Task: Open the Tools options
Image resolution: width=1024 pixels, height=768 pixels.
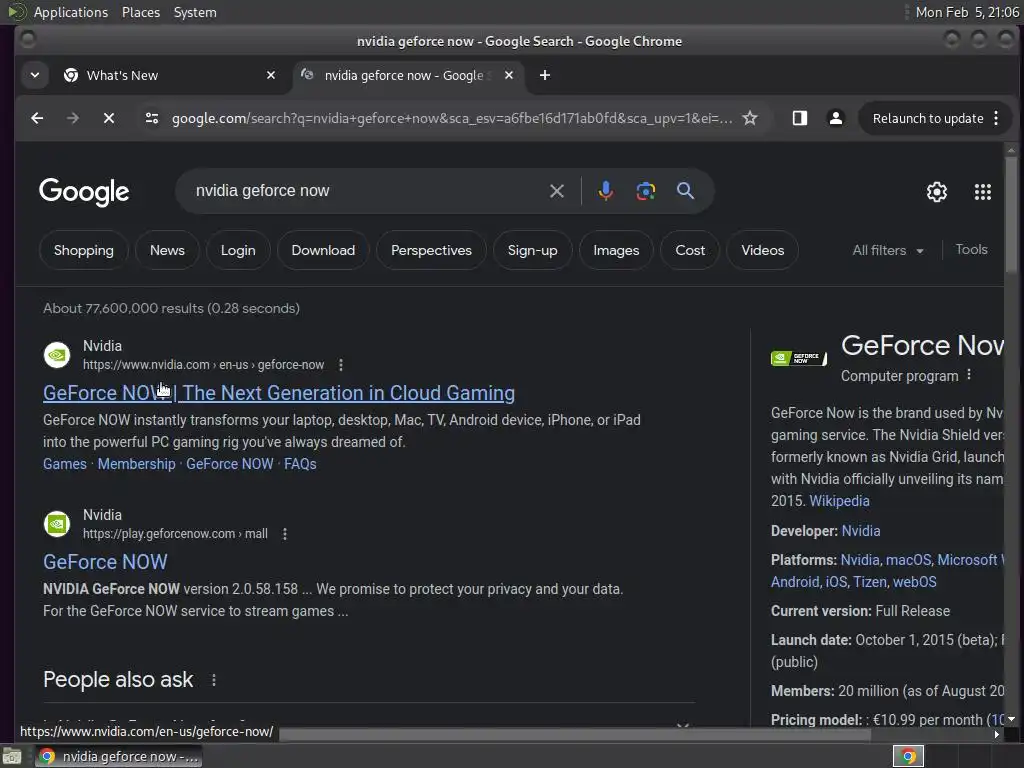Action: pyautogui.click(x=971, y=249)
